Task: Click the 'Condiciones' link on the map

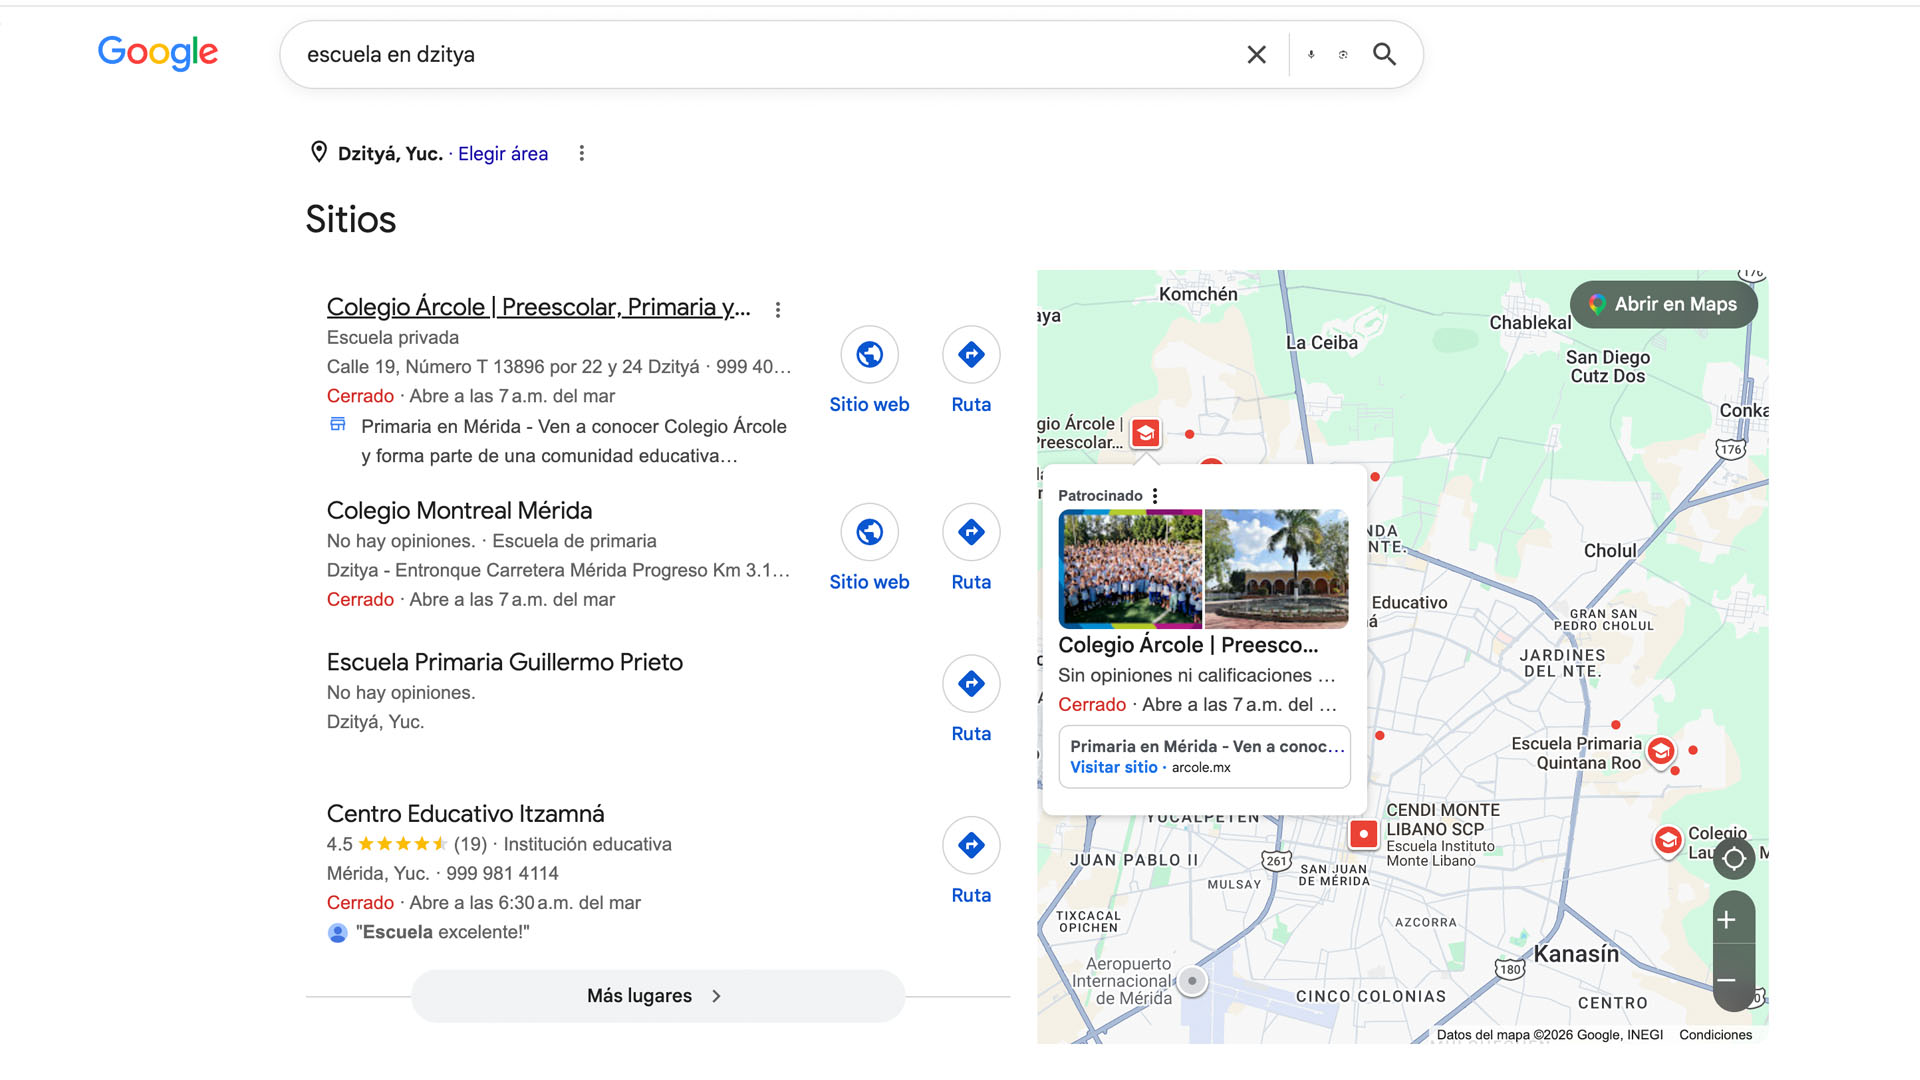Action: click(1716, 1035)
